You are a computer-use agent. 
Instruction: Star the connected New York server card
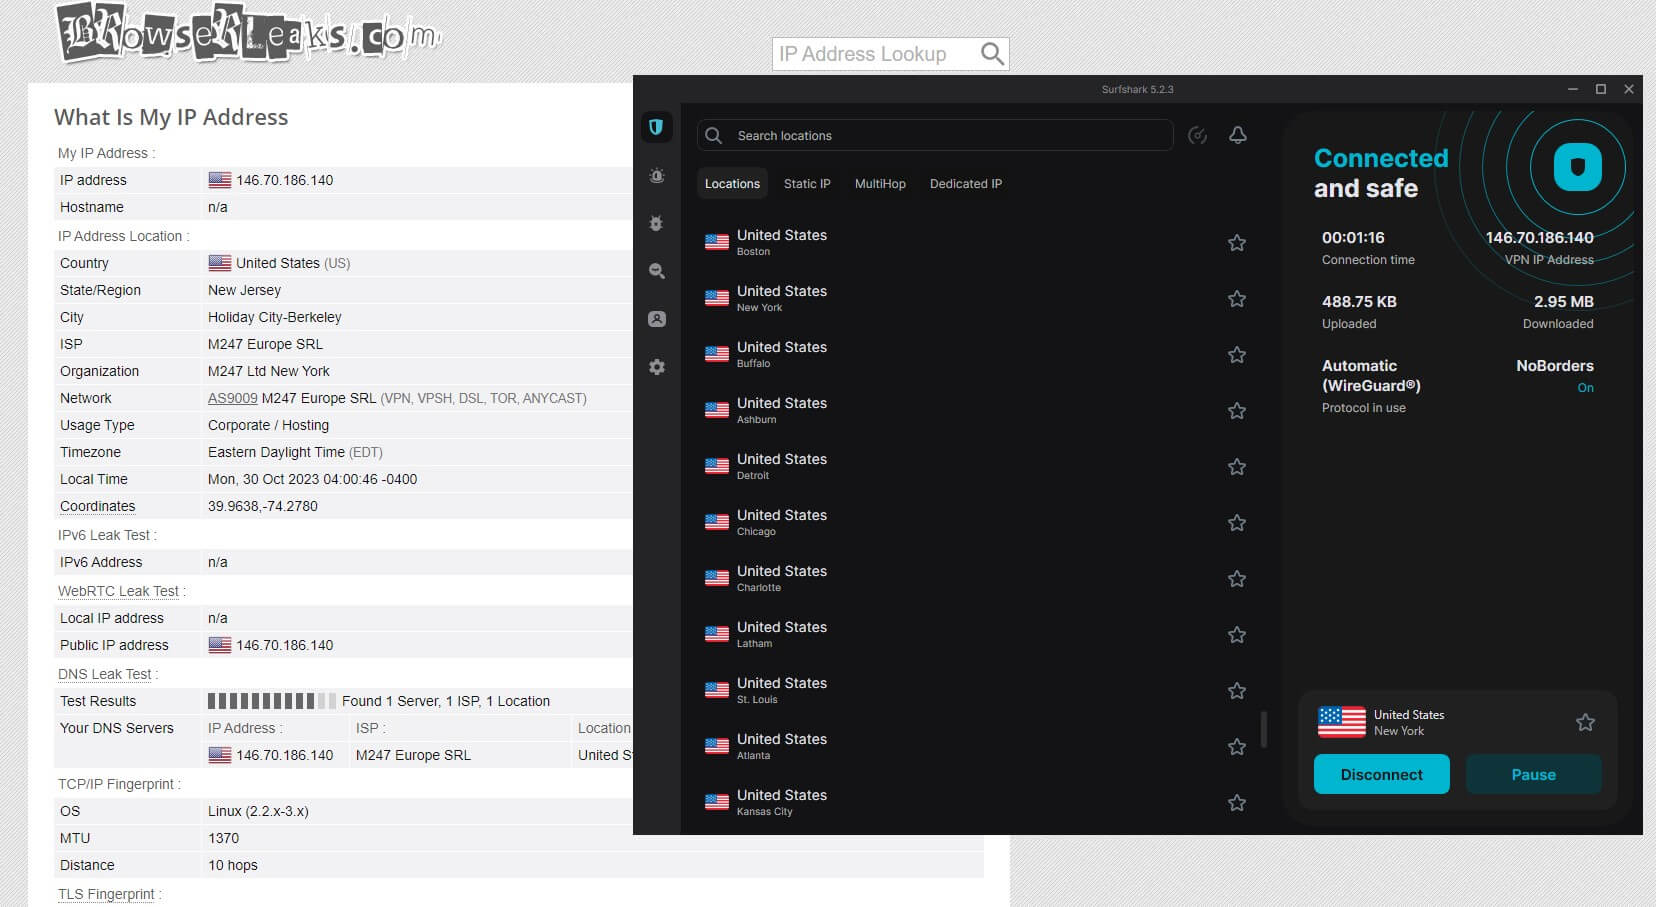point(1585,722)
